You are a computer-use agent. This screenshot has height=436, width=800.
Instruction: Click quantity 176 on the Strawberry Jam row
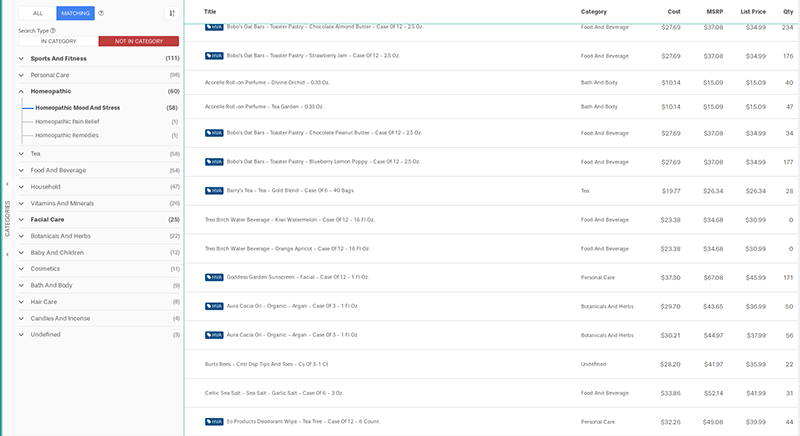click(x=788, y=56)
